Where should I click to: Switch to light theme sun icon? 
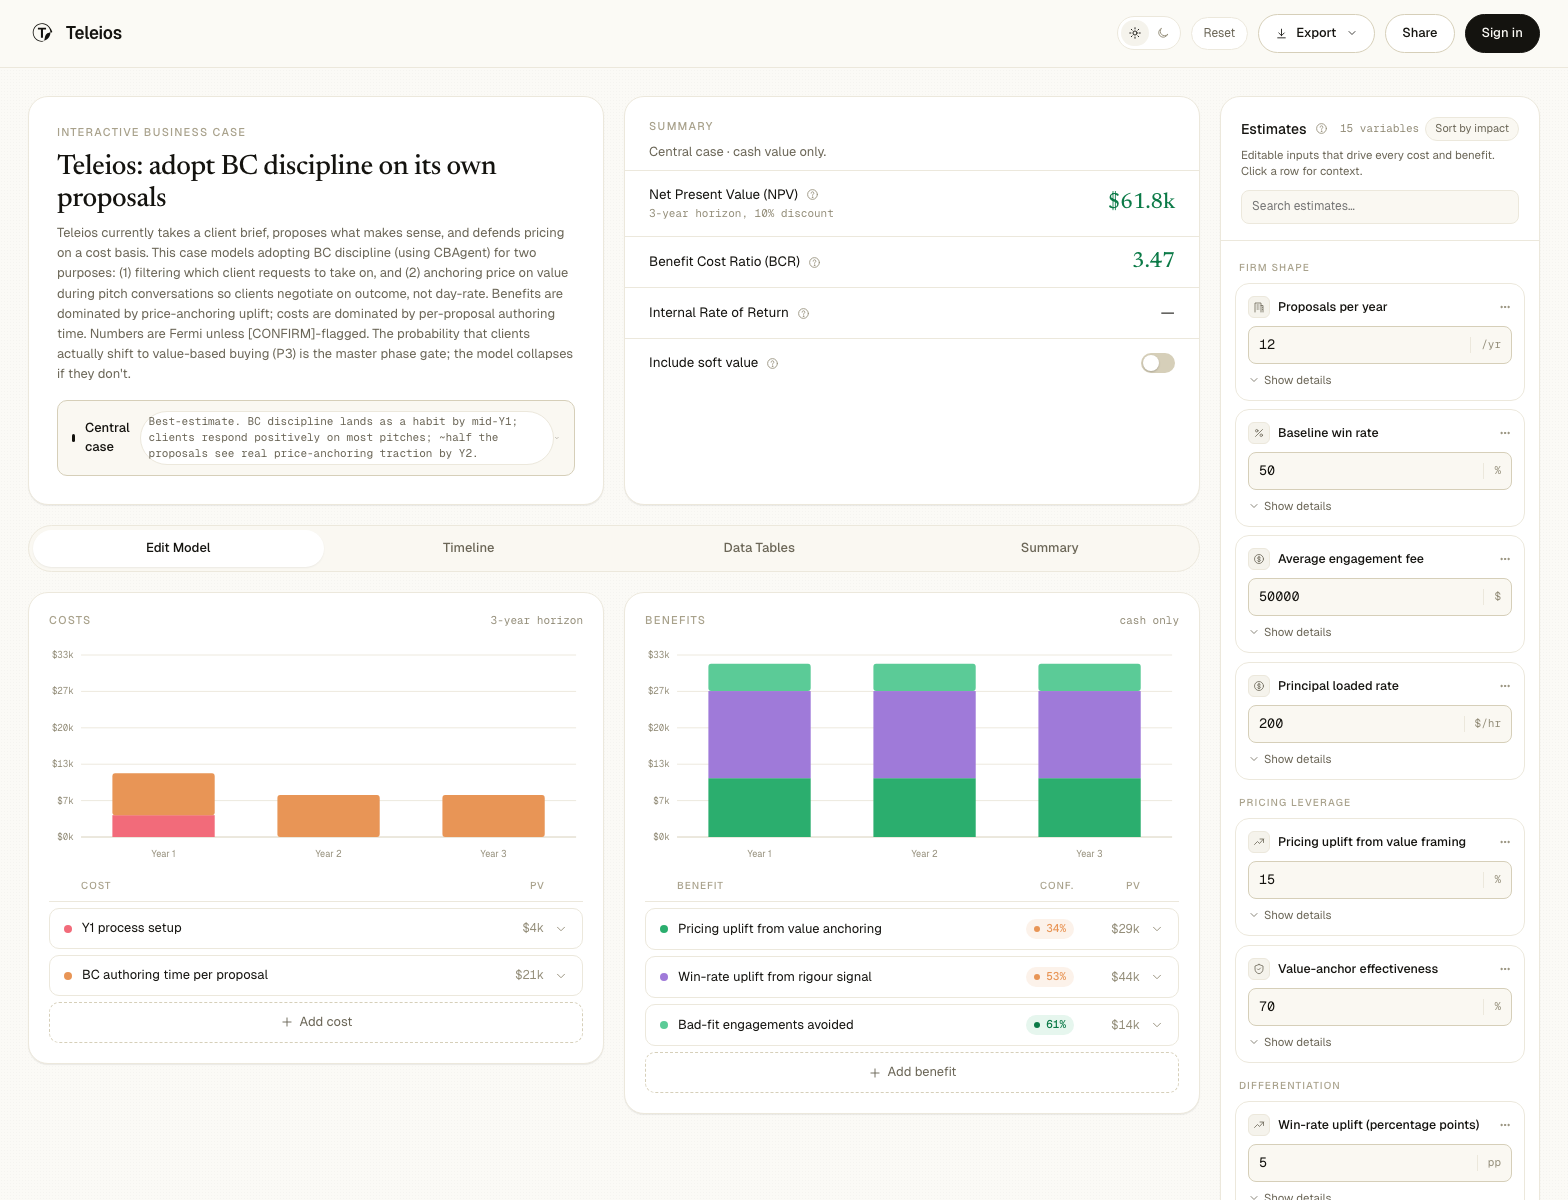[x=1135, y=33]
